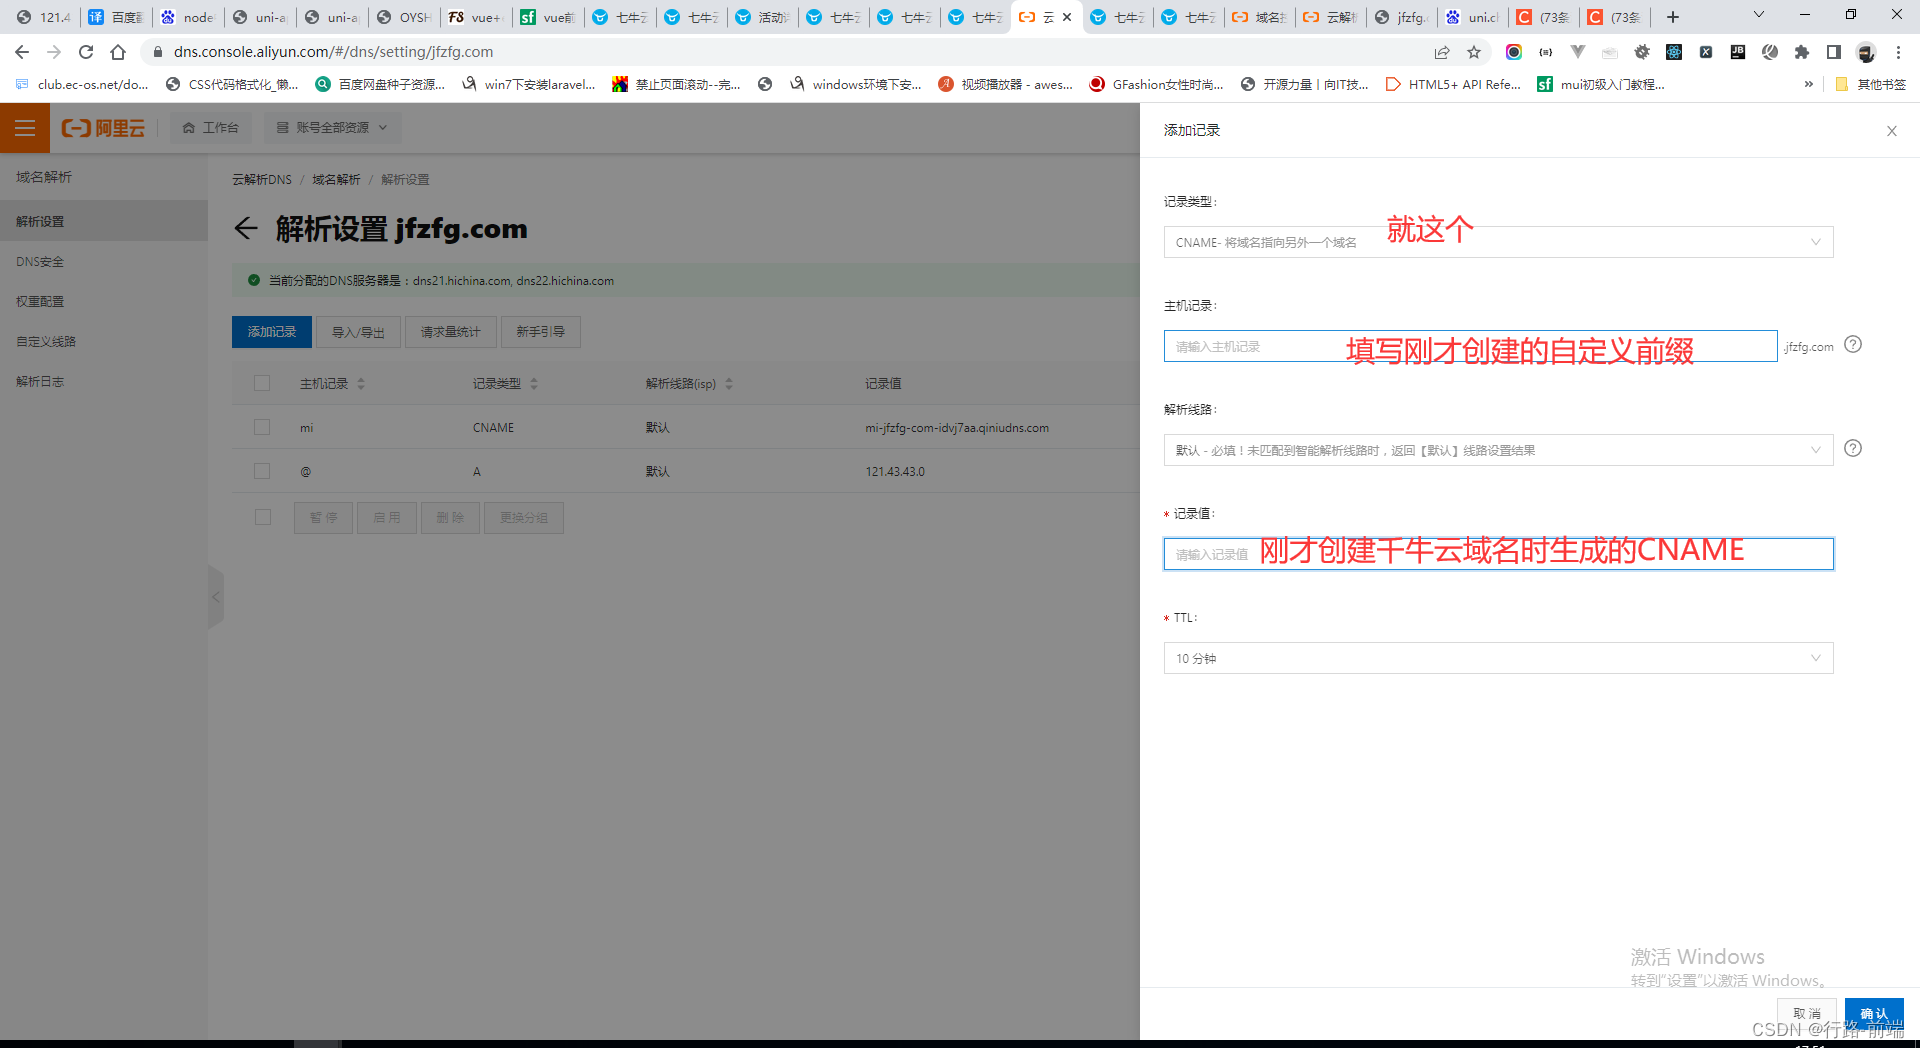Open the browser extensions puzzle icon
Viewport: 1920px width, 1048px height.
tap(1802, 52)
